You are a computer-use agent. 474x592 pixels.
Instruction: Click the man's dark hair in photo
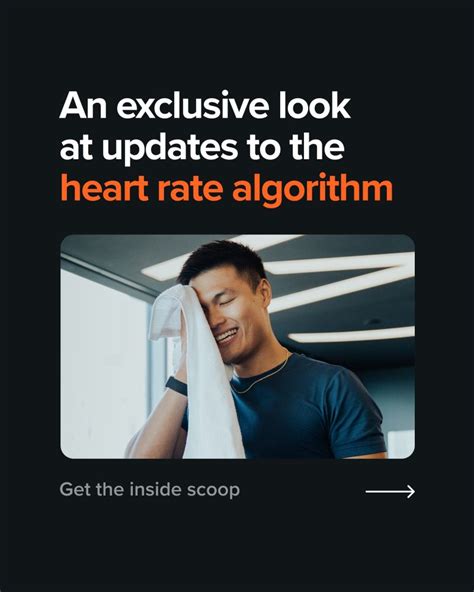(225, 261)
